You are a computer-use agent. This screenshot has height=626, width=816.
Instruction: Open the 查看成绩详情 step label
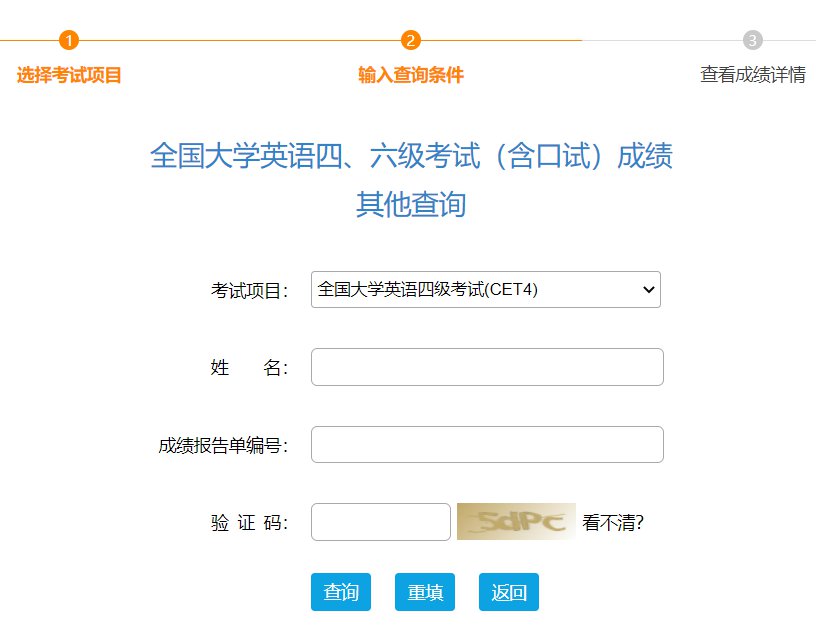pyautogui.click(x=753, y=75)
